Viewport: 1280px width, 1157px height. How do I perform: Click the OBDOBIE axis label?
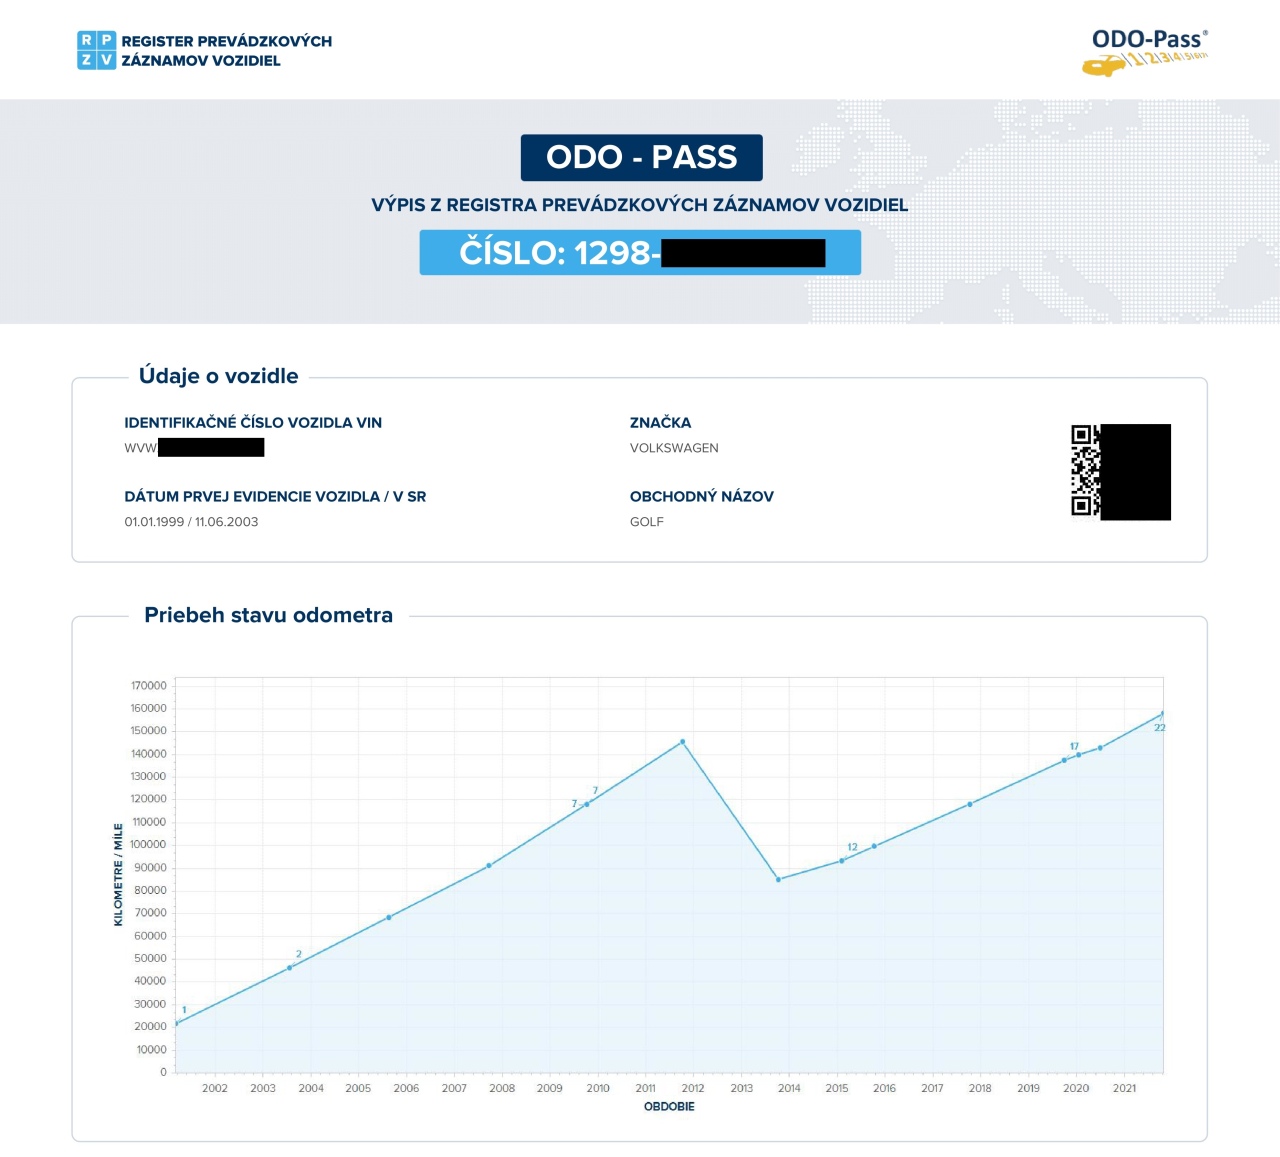coord(669,1107)
